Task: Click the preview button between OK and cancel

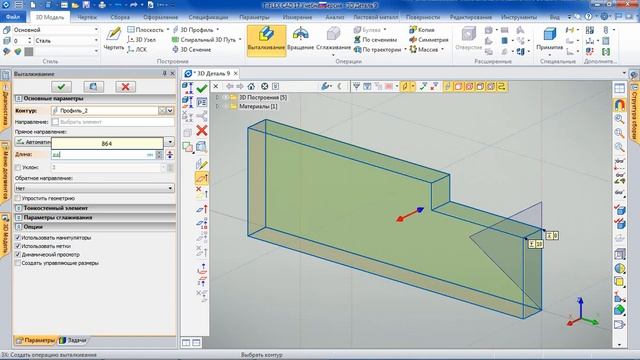Action: point(93,87)
